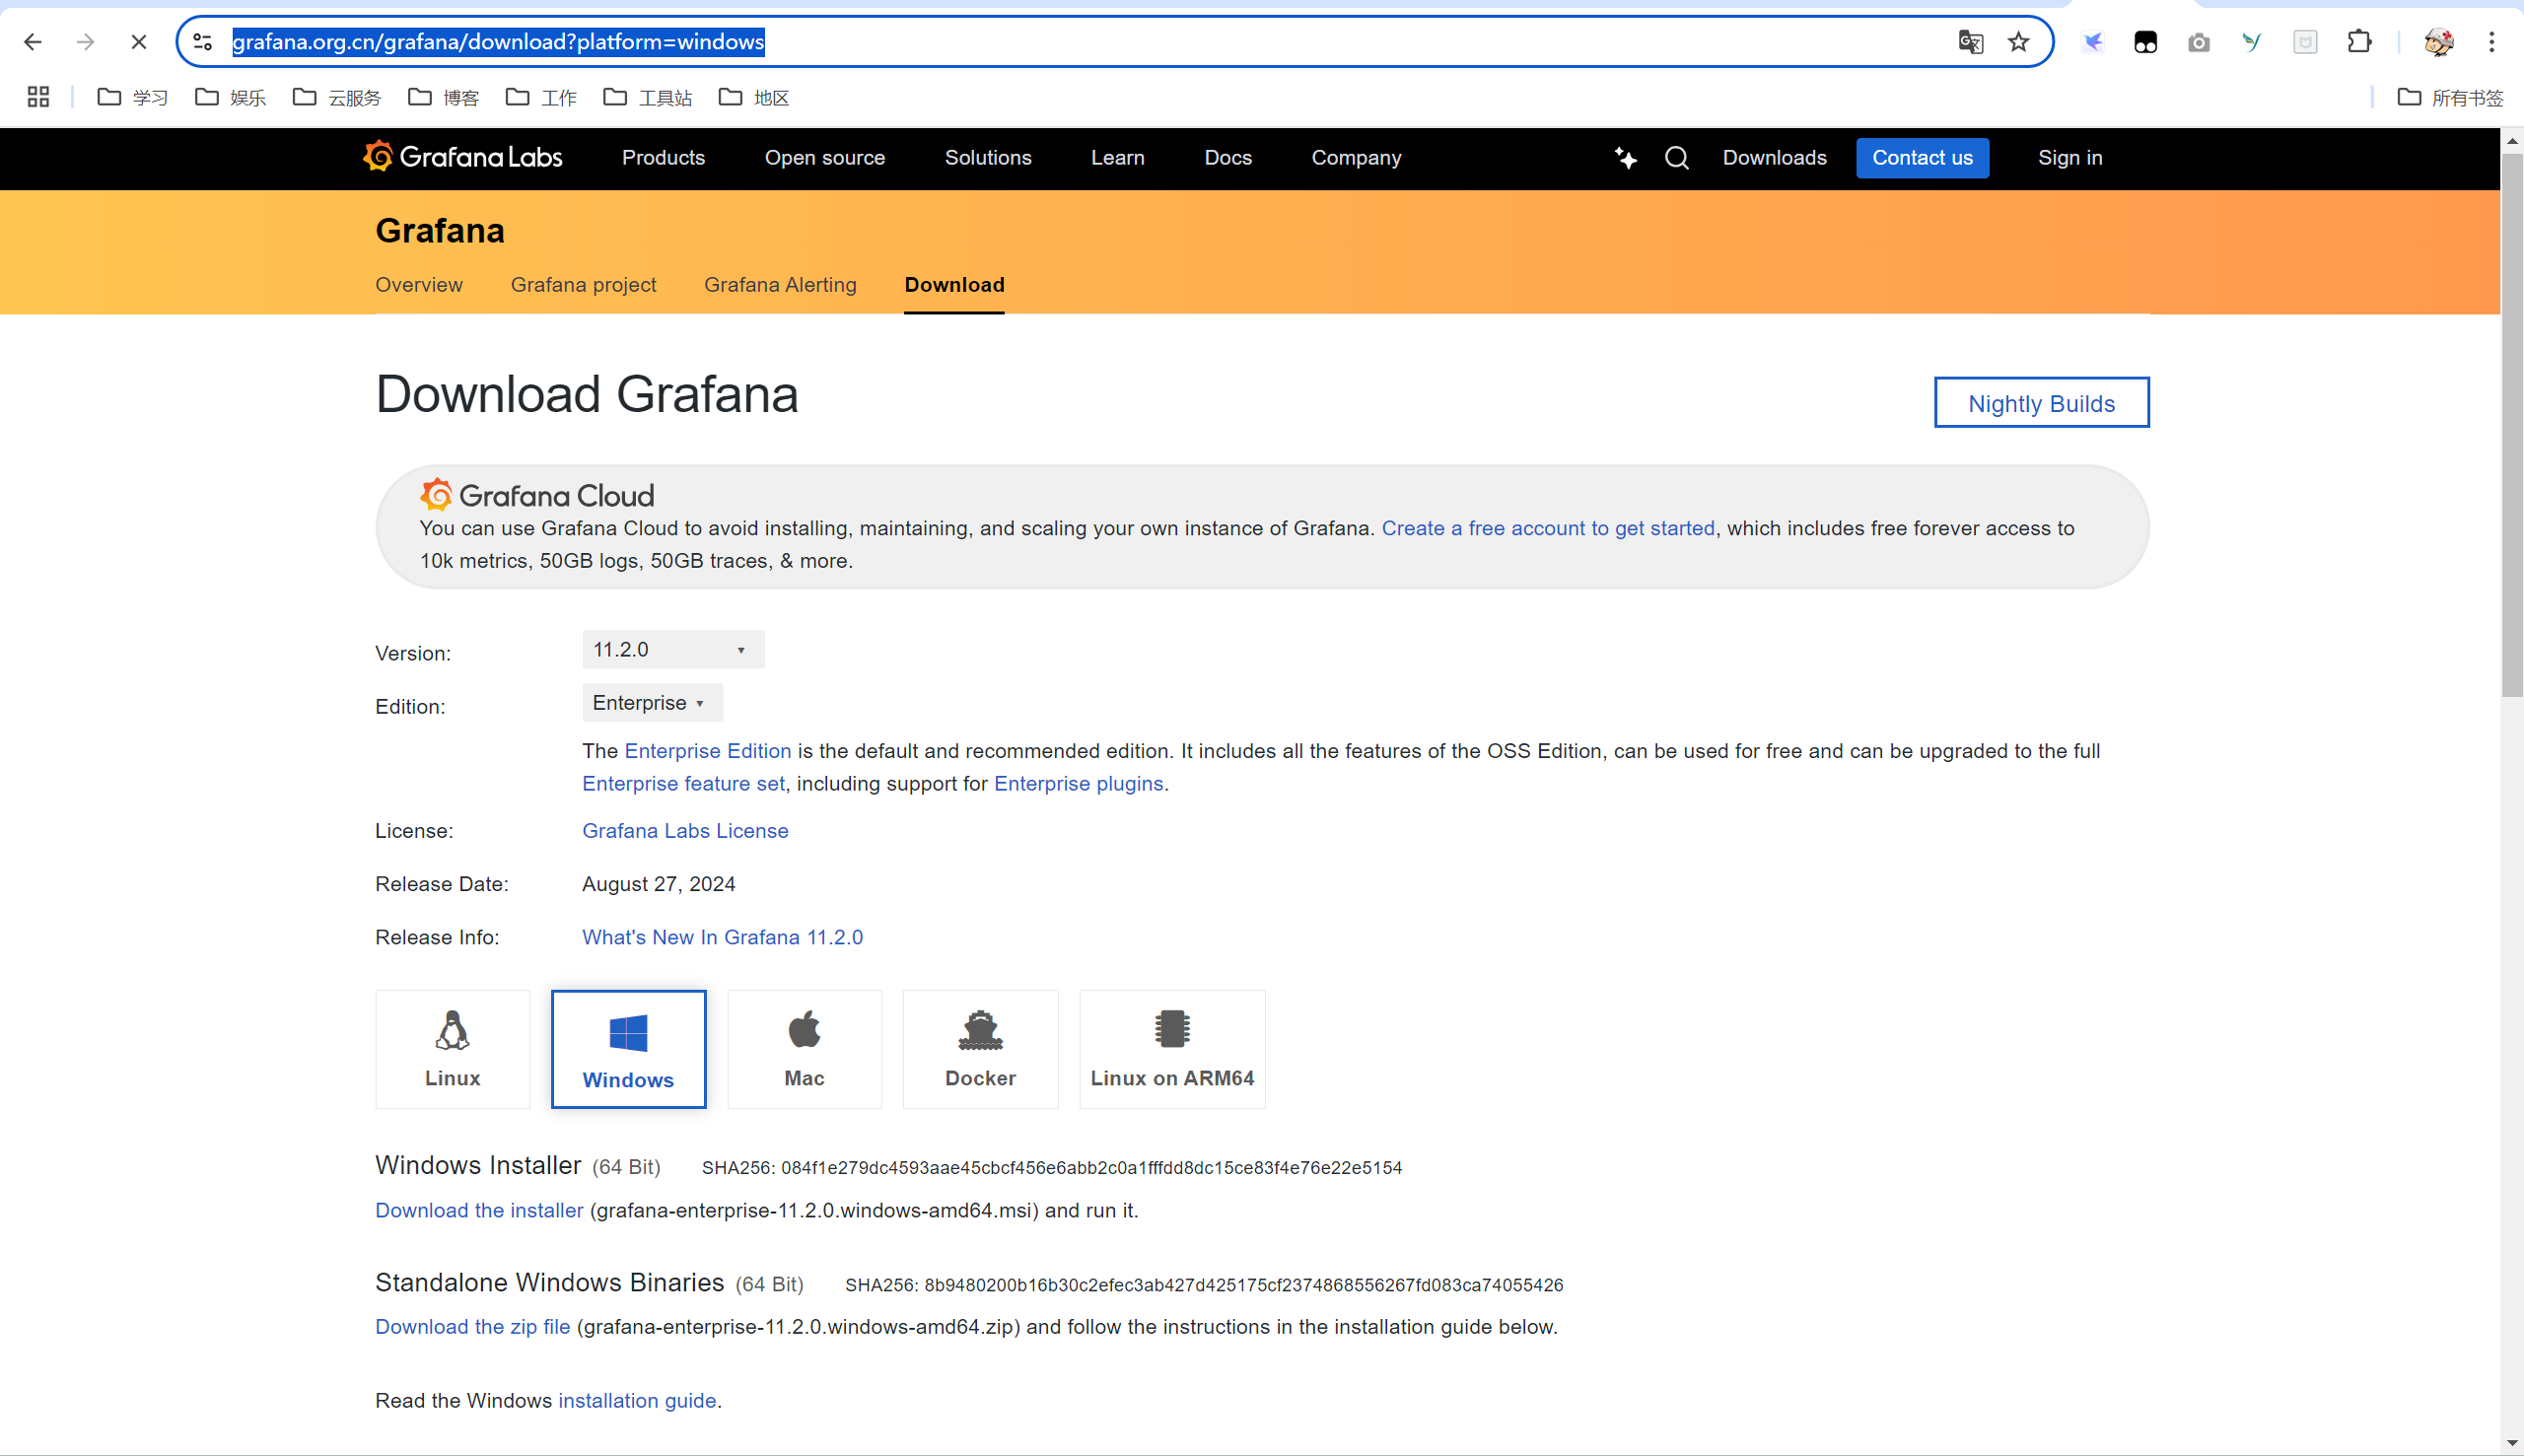This screenshot has width=2524, height=1456.
Task: Switch to the Grafana Alerting tab
Action: tap(780, 285)
